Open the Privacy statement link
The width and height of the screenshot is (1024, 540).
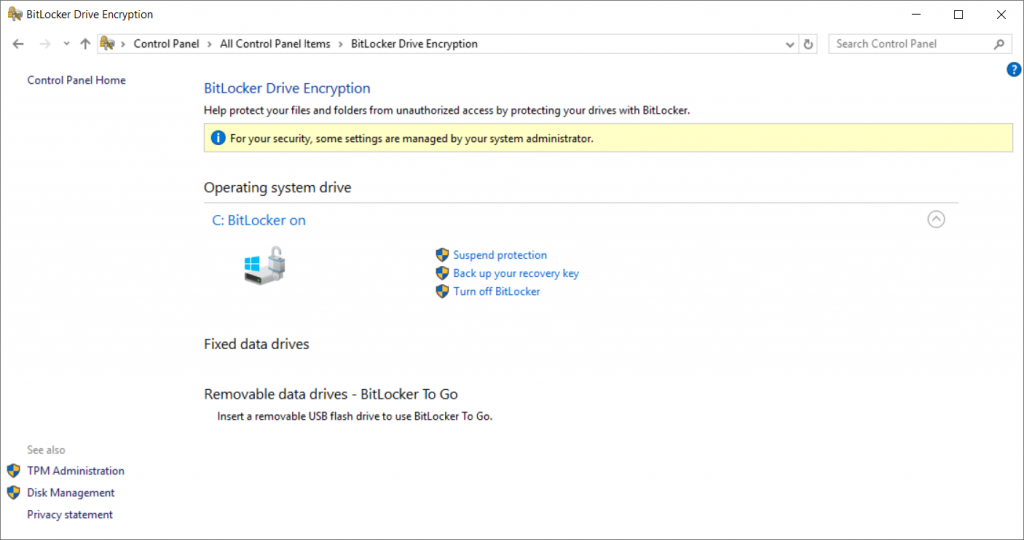pyautogui.click(x=70, y=515)
